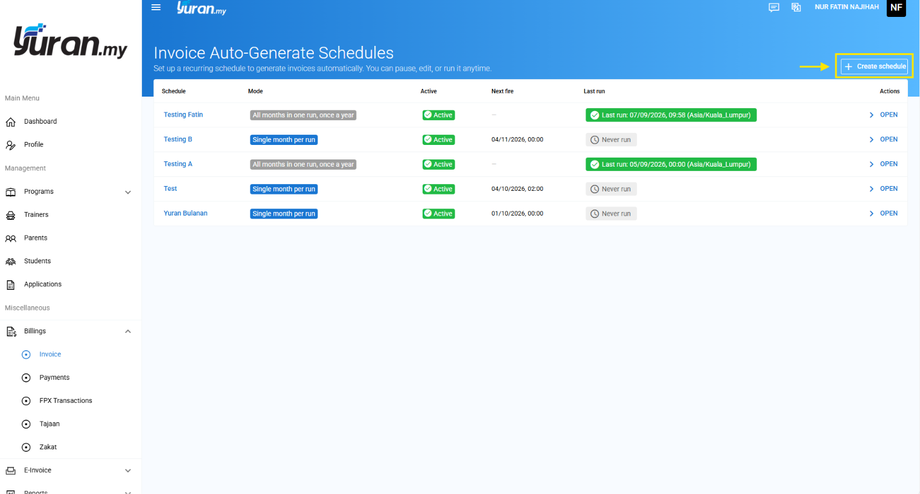
Task: Click the chevron arrow for Test row
Action: point(871,189)
